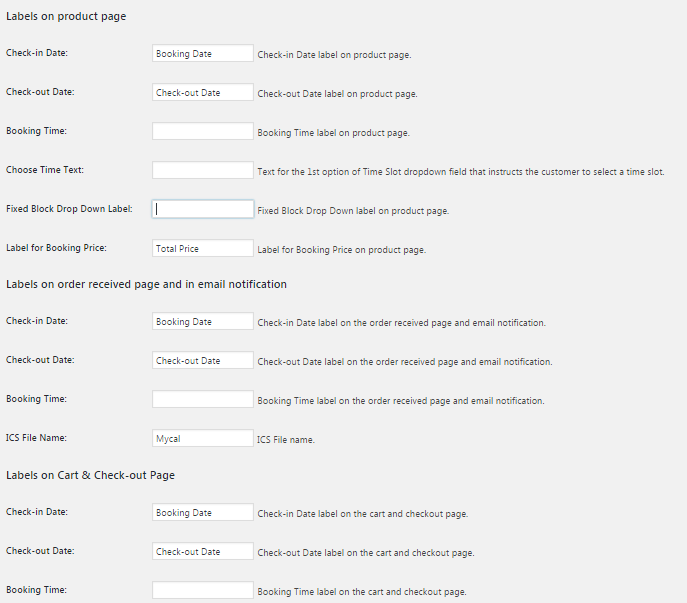Click 'Check-out Date label on product page.' description
Image resolution: width=687 pixels, height=603 pixels.
(x=337, y=94)
